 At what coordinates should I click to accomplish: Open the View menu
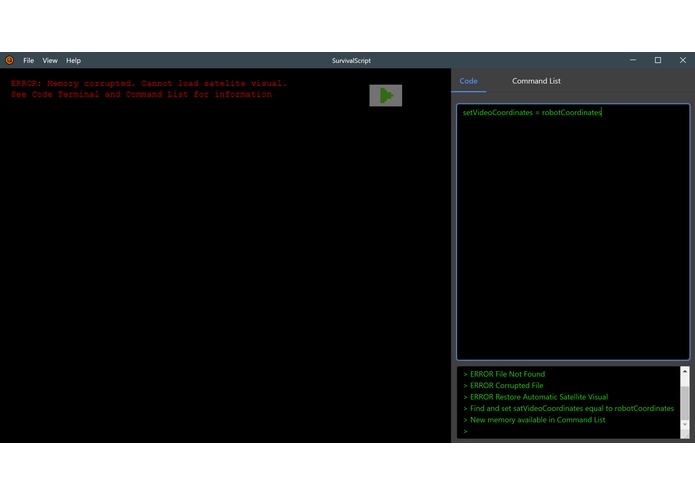(x=50, y=60)
